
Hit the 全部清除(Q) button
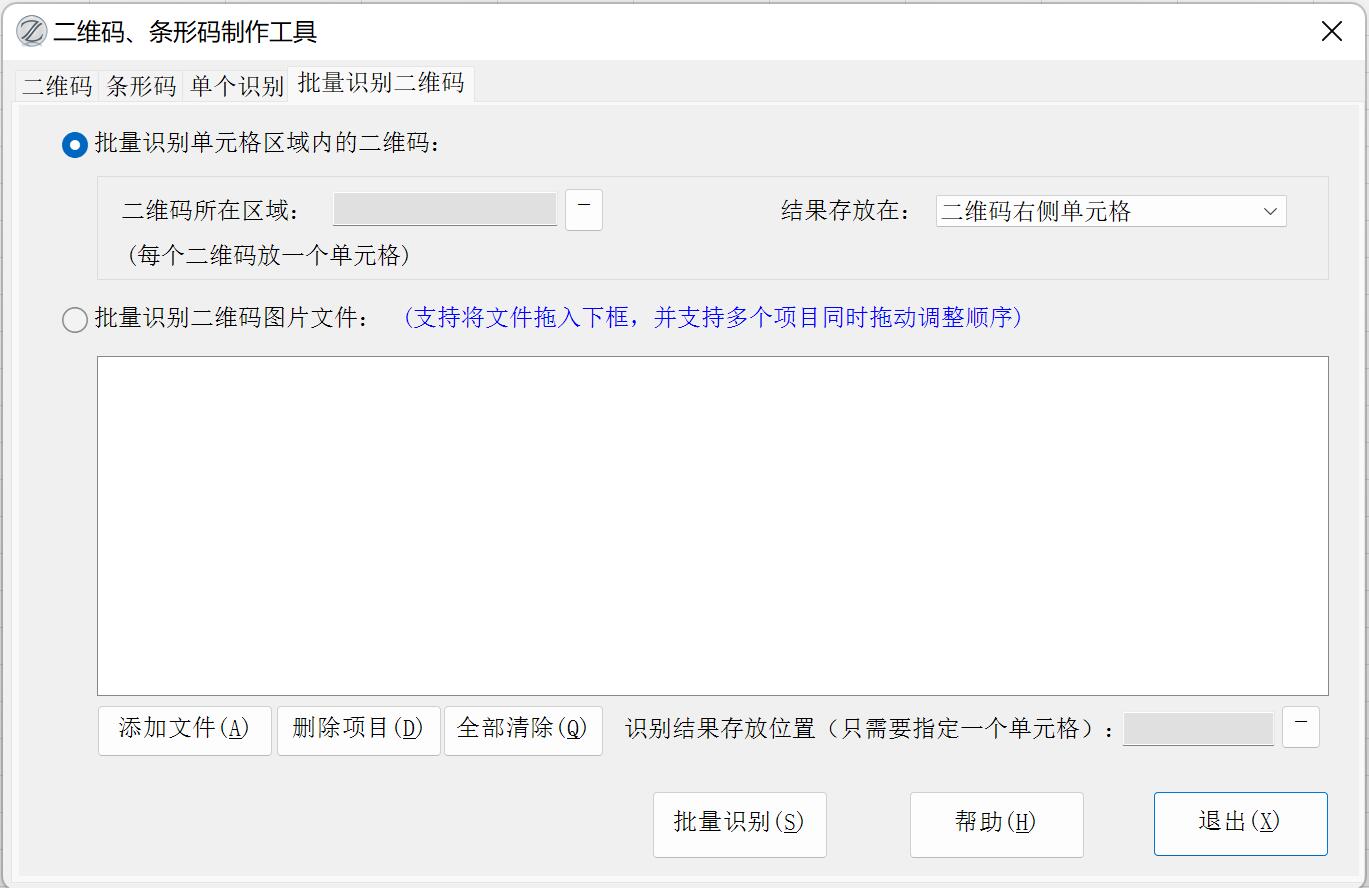click(x=522, y=729)
